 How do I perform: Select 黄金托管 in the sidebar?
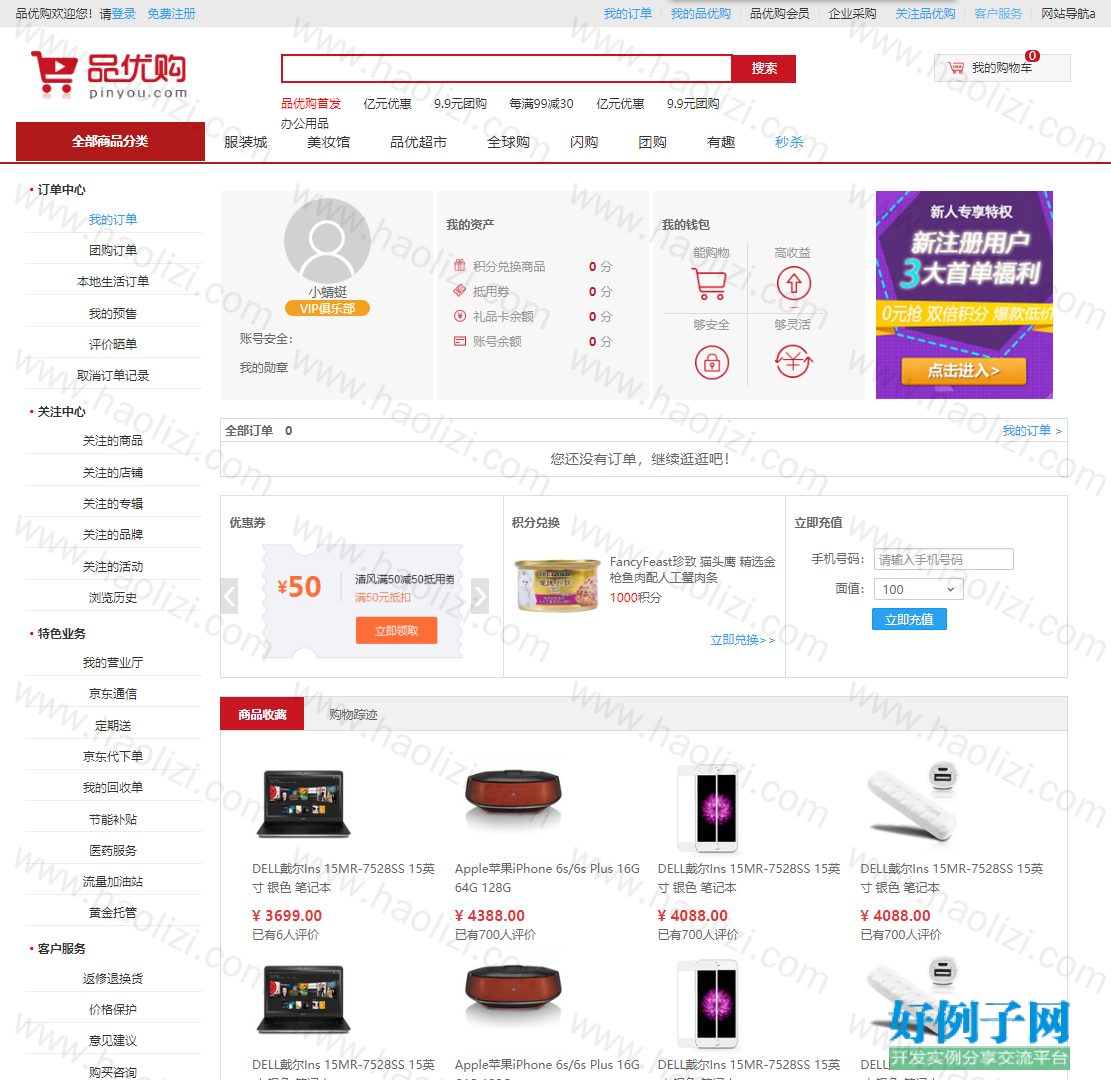click(x=113, y=913)
